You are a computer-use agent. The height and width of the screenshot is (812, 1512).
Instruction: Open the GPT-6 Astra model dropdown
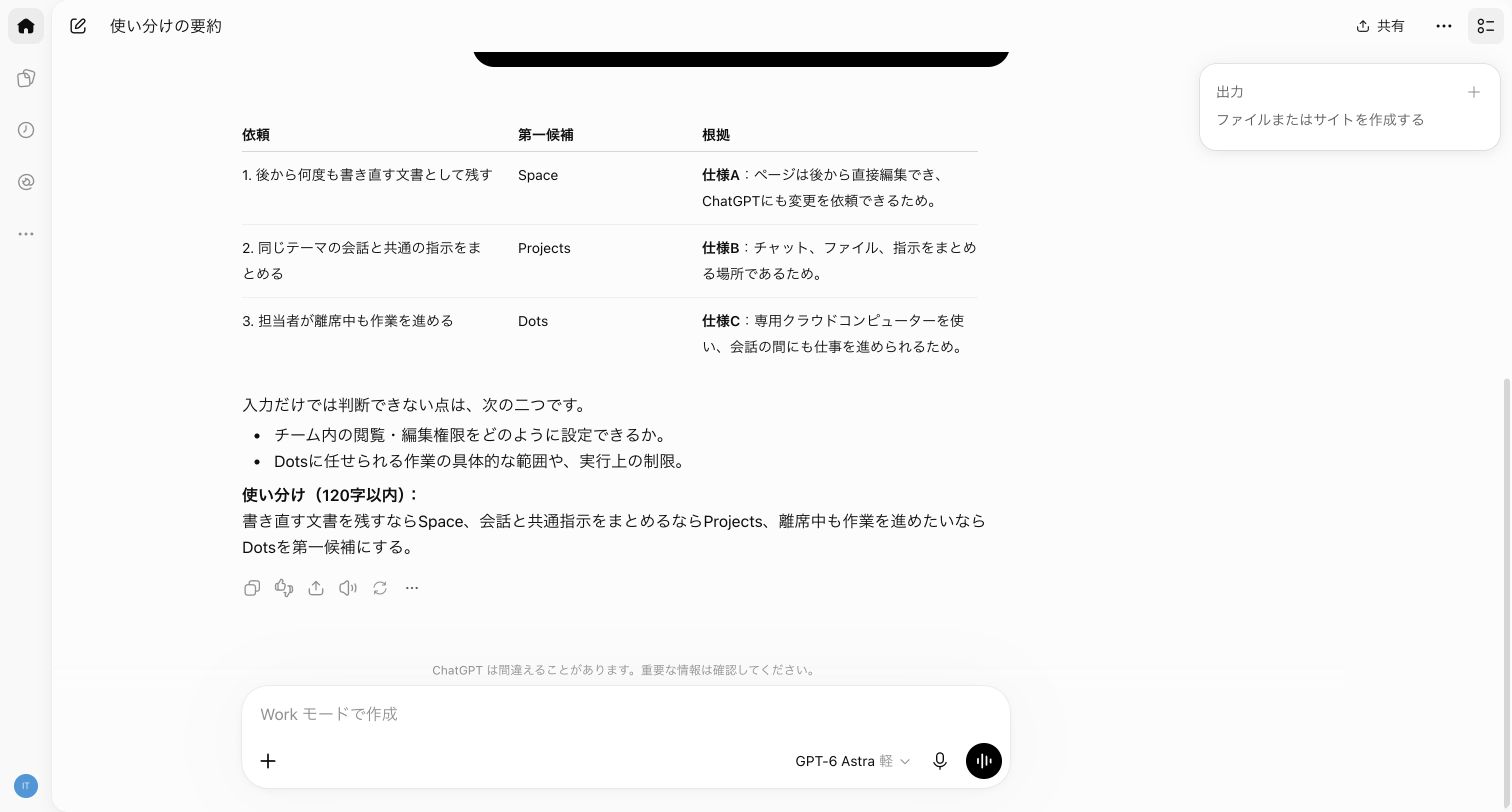[853, 761]
